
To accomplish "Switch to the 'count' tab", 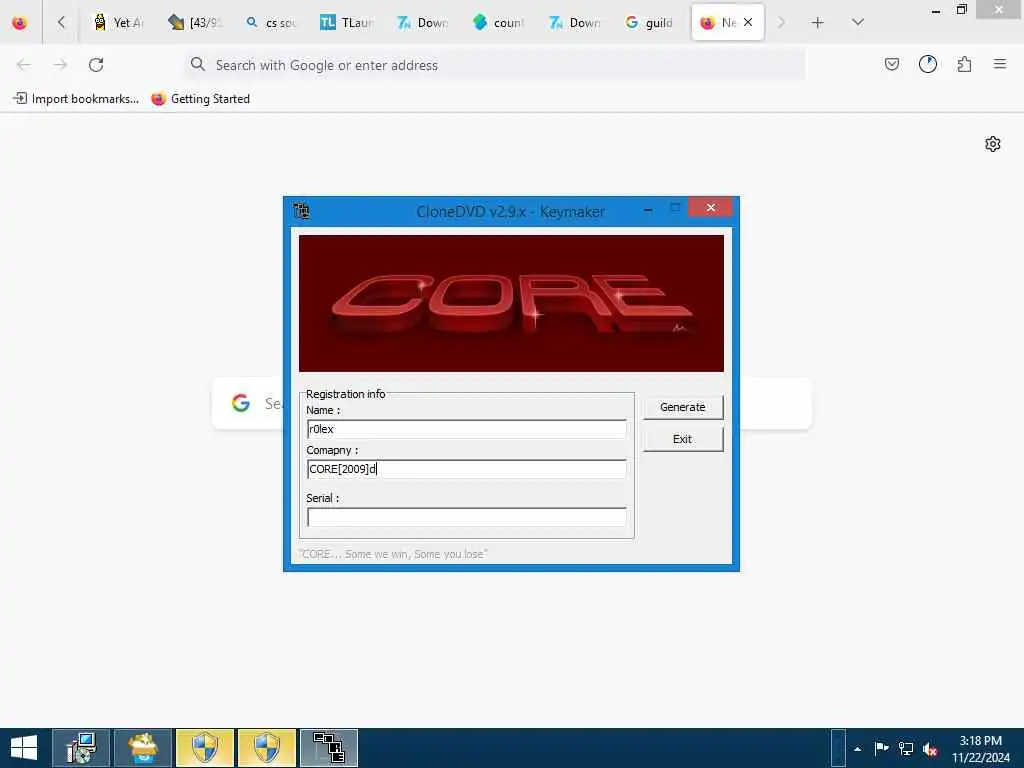I will coord(498,23).
